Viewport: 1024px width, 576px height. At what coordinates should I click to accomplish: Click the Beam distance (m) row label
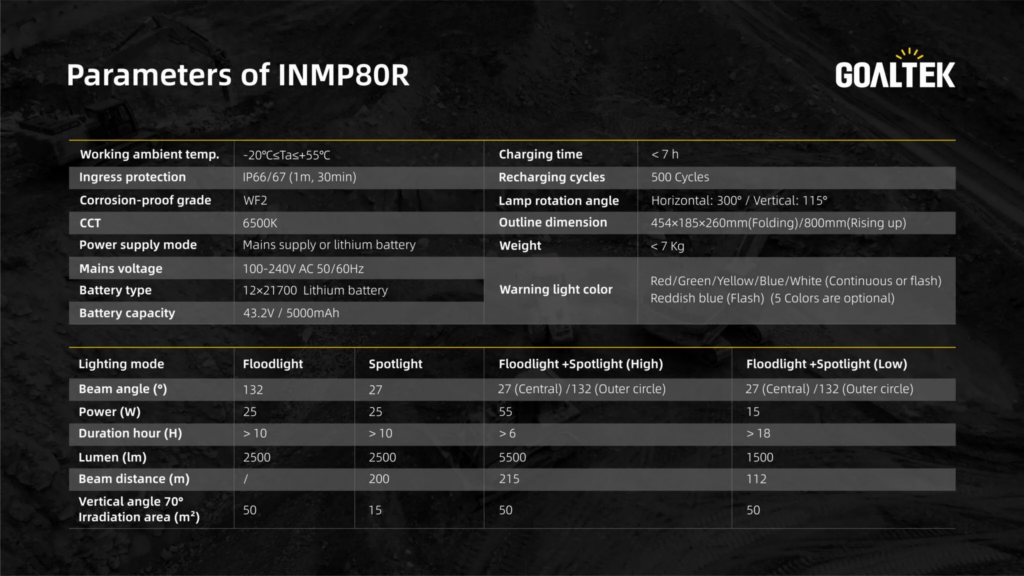(x=134, y=479)
